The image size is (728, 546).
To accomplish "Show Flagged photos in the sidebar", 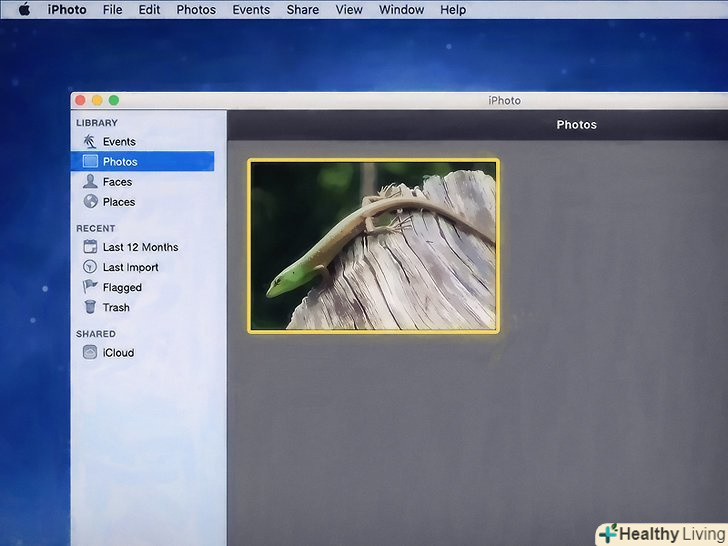I will (122, 288).
